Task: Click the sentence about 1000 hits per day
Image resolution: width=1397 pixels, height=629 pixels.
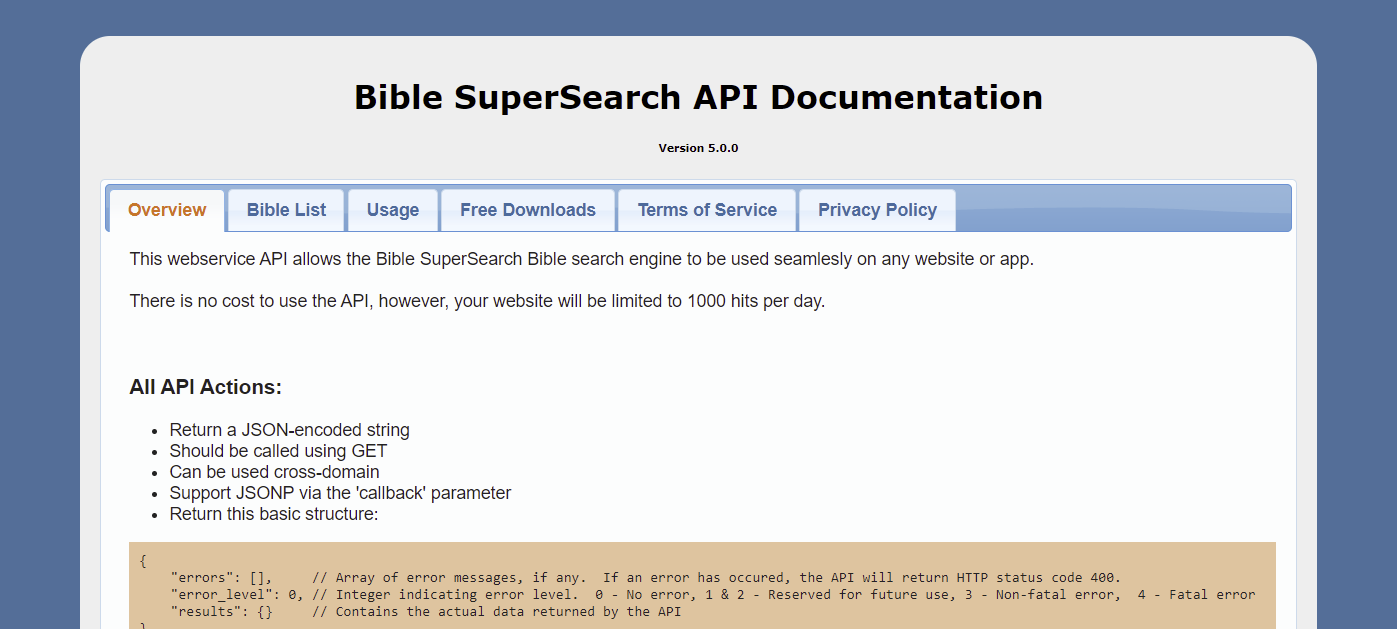Action: [x=477, y=301]
